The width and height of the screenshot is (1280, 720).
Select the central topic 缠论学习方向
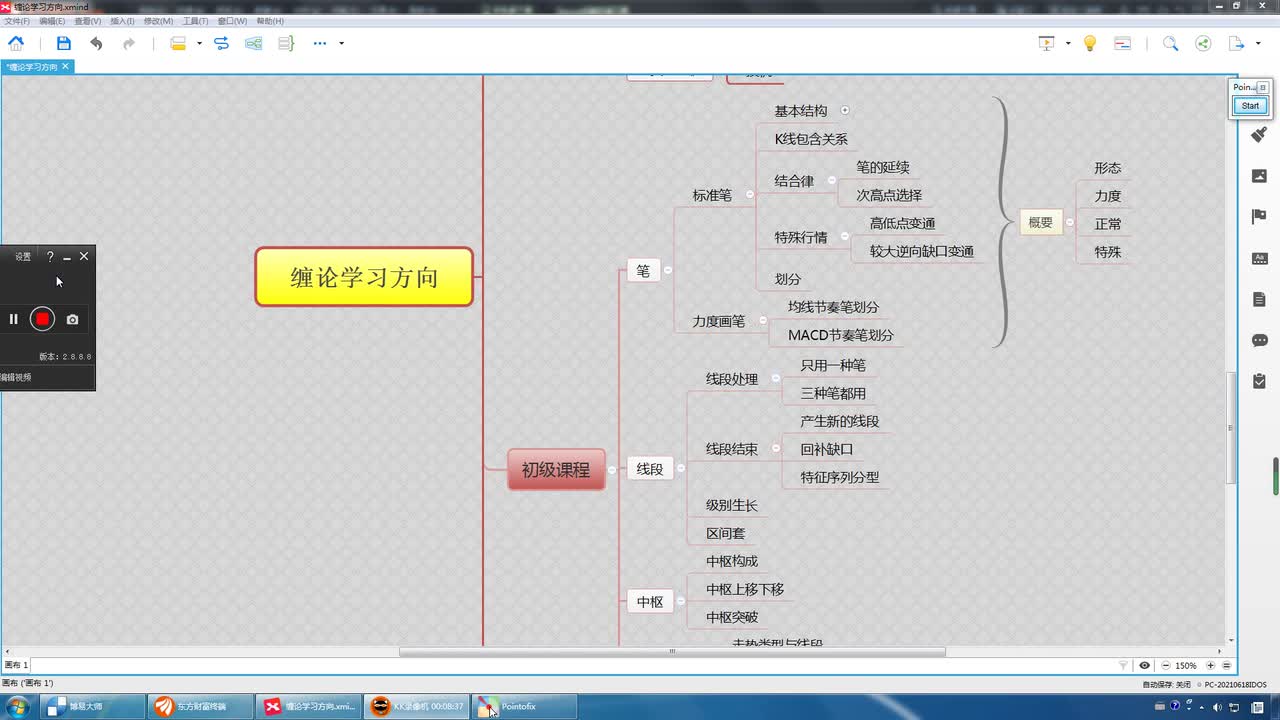364,277
